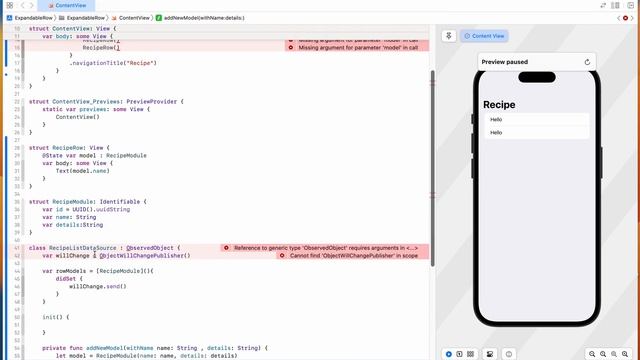Click the @State var model line
This screenshot has height=360, width=640.
coord(94,156)
